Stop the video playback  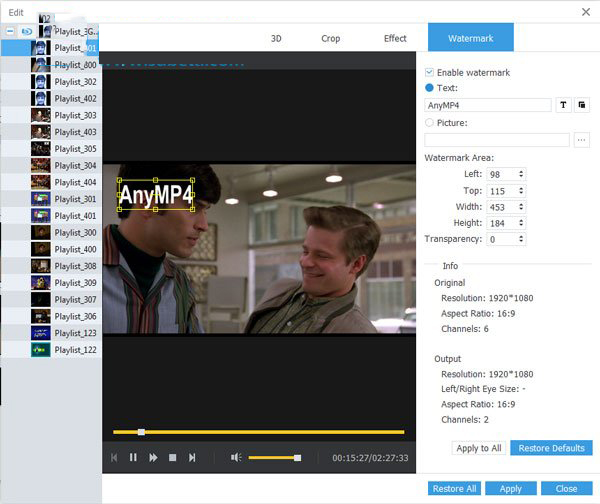(173, 458)
